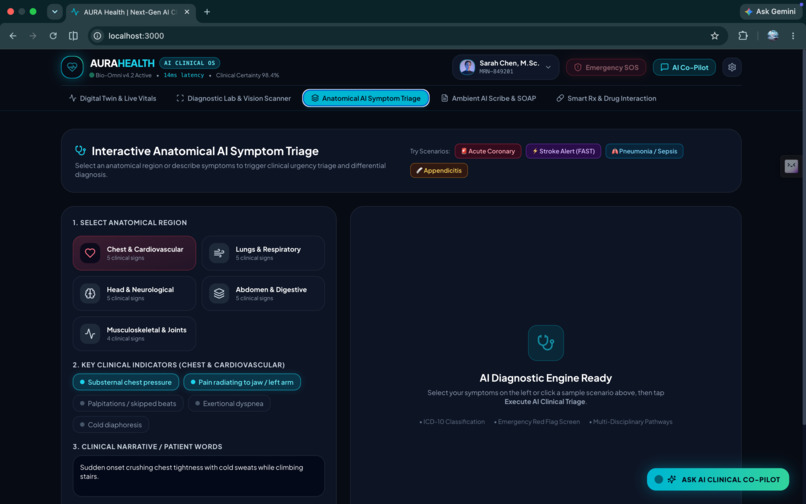
Task: Open Anatomical AI Symptom Triage tab
Action: point(366,98)
